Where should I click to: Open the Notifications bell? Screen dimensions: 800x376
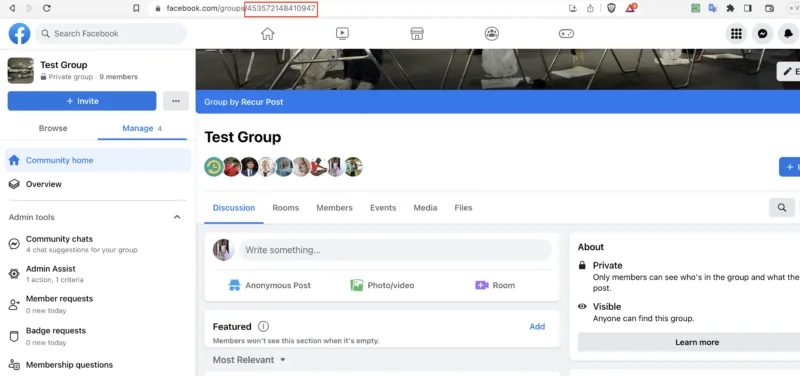(789, 34)
